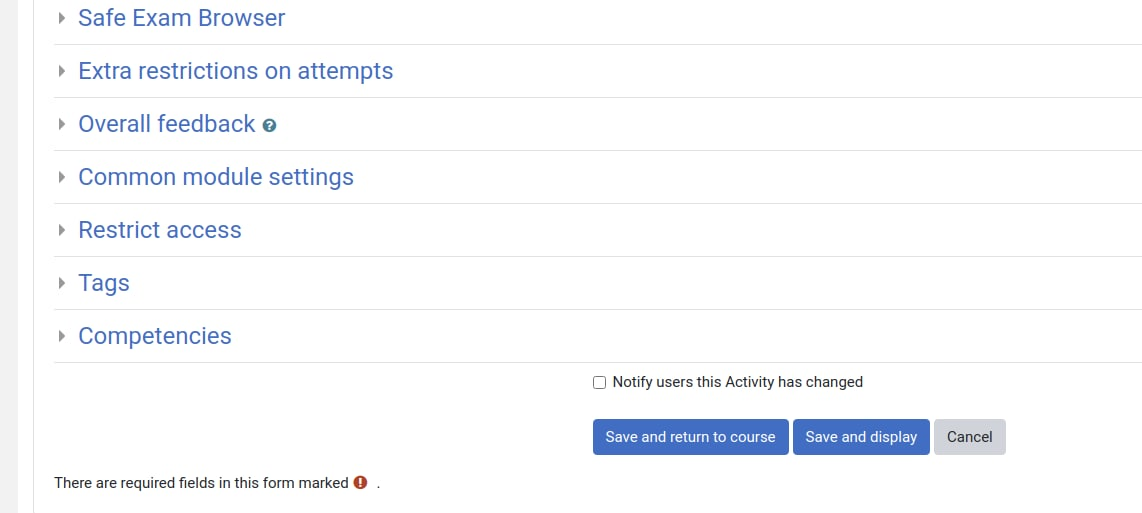Viewport: 1142px width, 513px height.
Task: Cancel editing the quiz settings
Action: point(969,437)
